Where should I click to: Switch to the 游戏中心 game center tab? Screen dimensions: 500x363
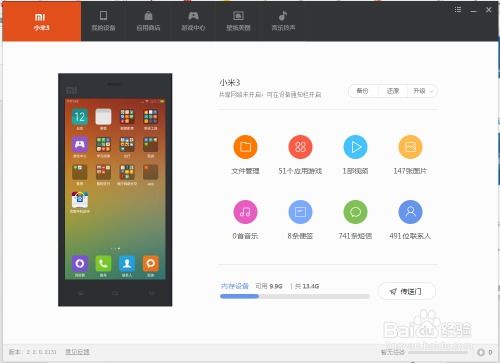coord(193,21)
